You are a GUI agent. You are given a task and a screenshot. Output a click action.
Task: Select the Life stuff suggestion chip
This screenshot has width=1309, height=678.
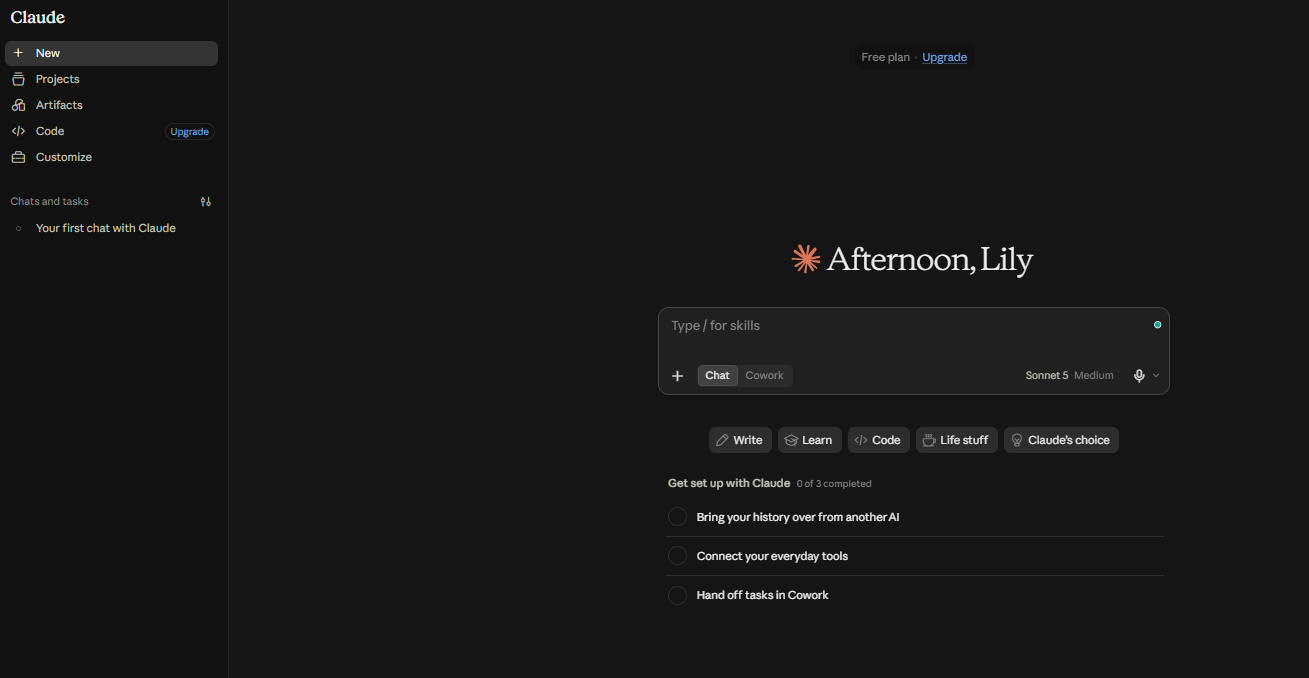957,440
